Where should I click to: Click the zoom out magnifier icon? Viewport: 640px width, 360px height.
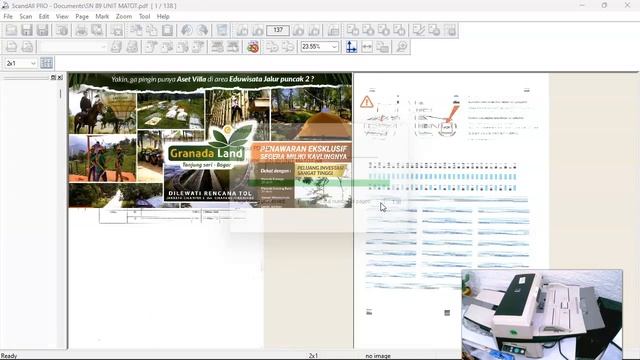(x=288, y=47)
